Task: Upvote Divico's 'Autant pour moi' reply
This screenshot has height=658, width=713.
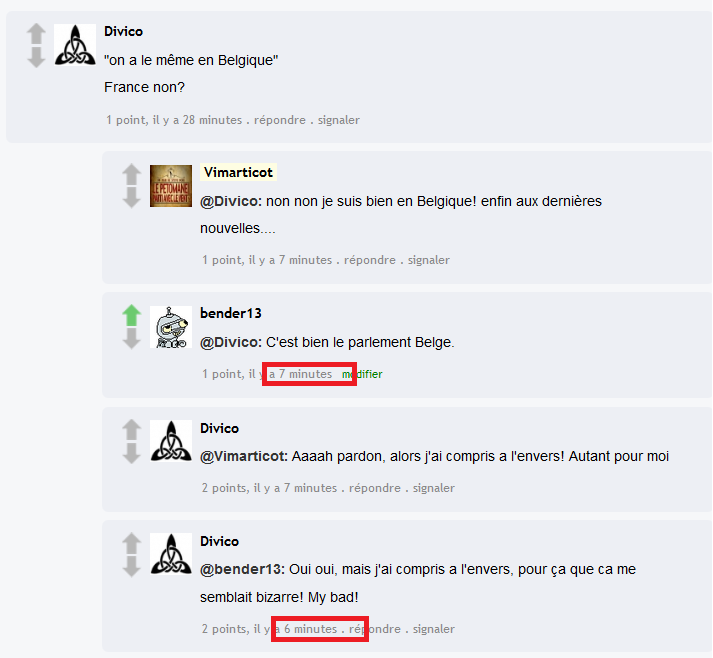Action: point(131,430)
